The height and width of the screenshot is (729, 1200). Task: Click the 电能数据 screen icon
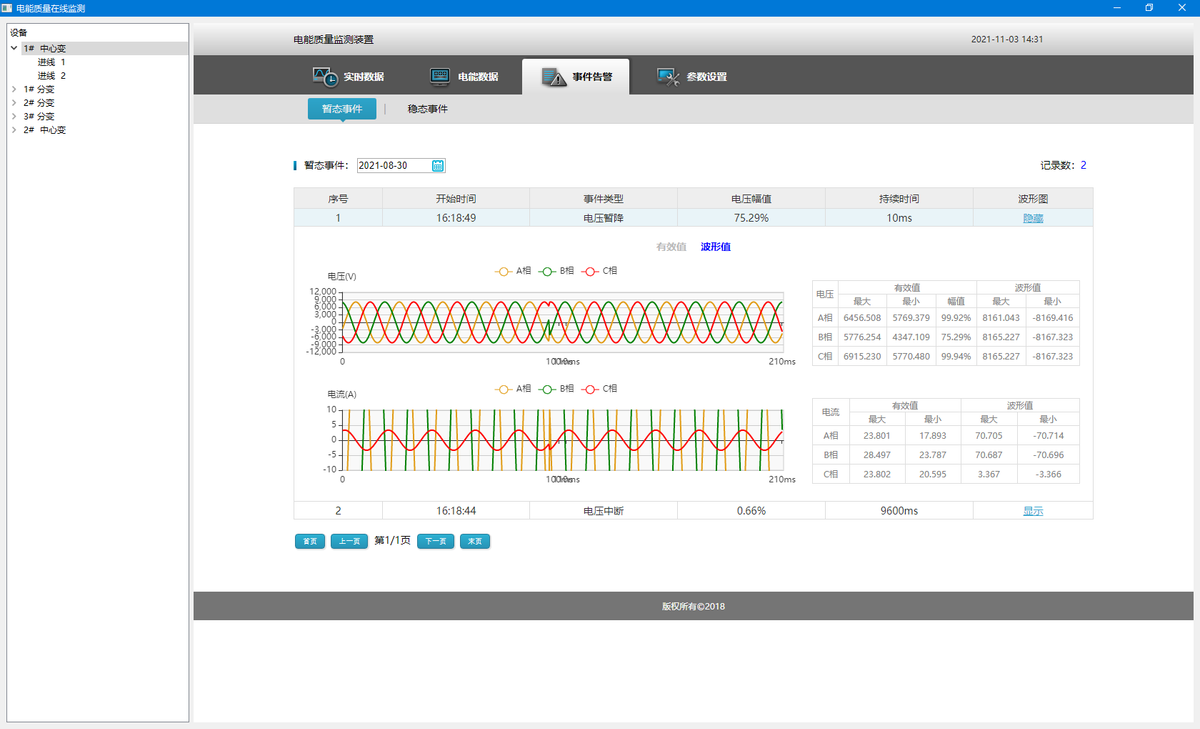click(x=440, y=76)
